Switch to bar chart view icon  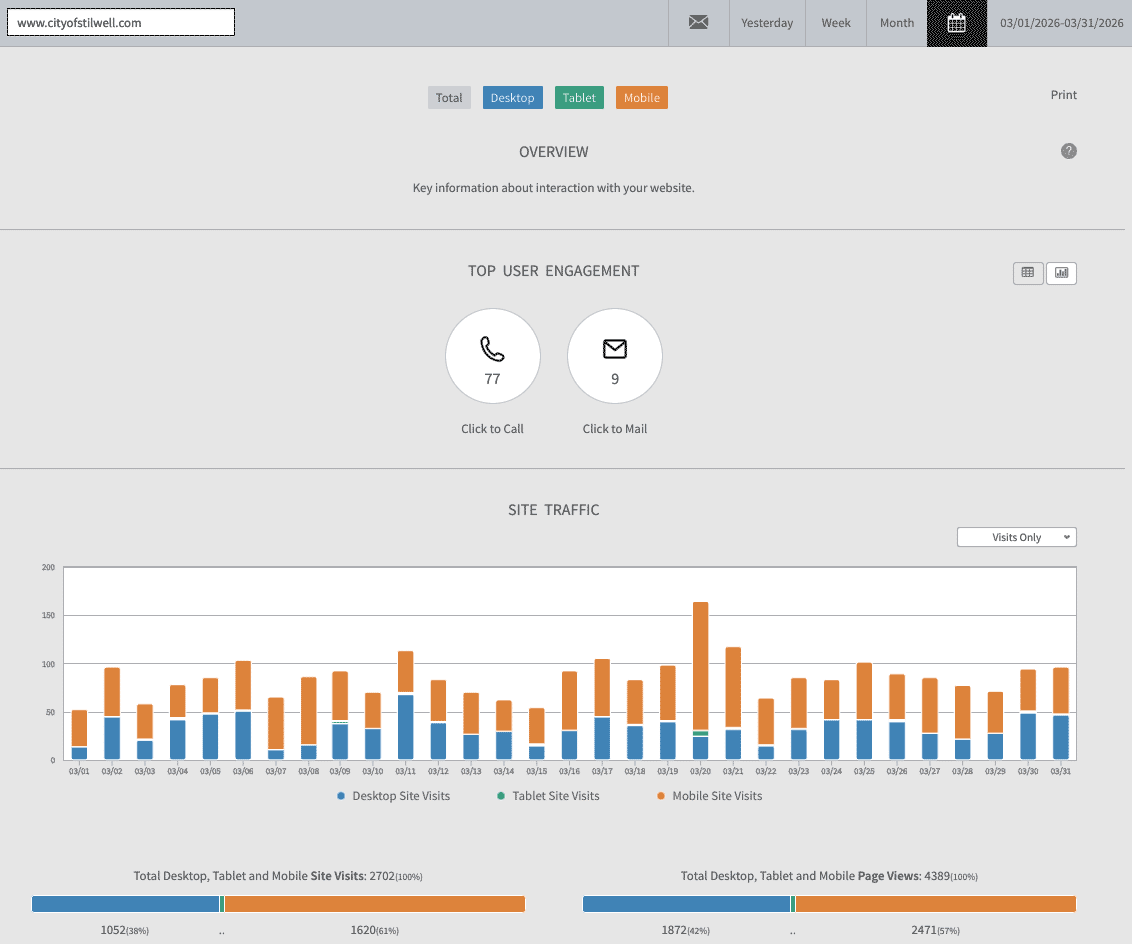(1061, 273)
